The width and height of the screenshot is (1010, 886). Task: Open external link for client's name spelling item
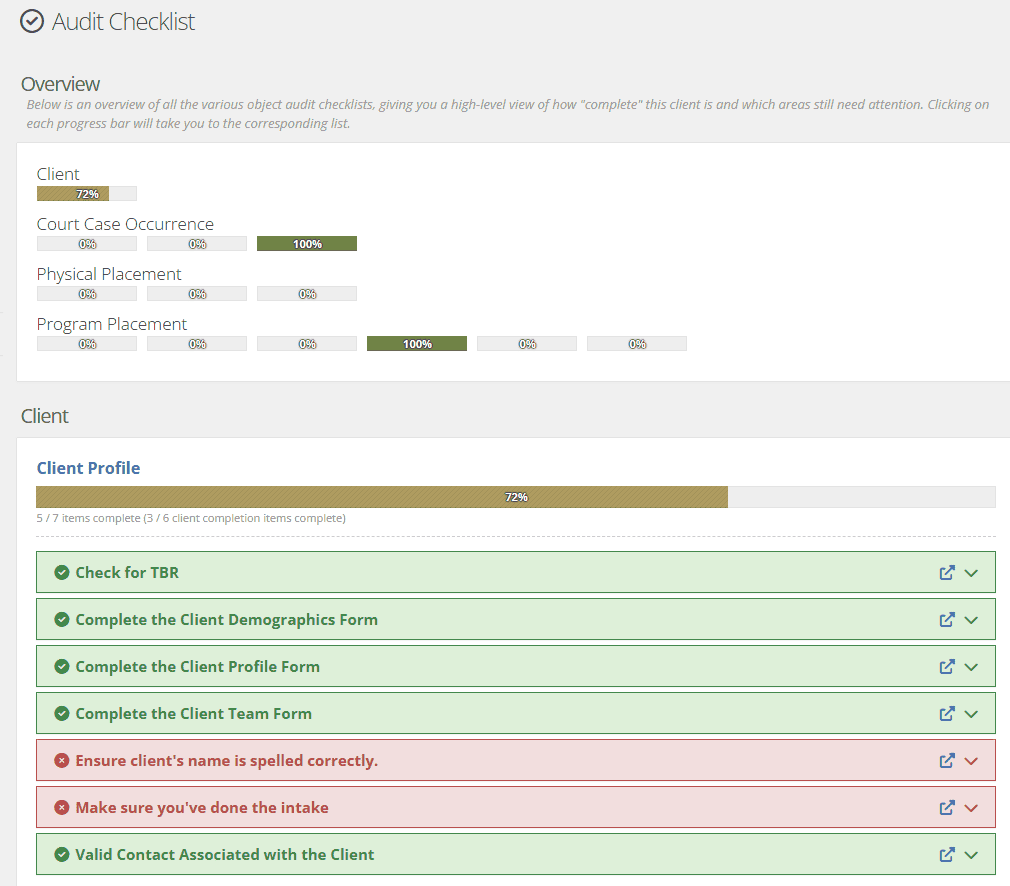(x=946, y=760)
